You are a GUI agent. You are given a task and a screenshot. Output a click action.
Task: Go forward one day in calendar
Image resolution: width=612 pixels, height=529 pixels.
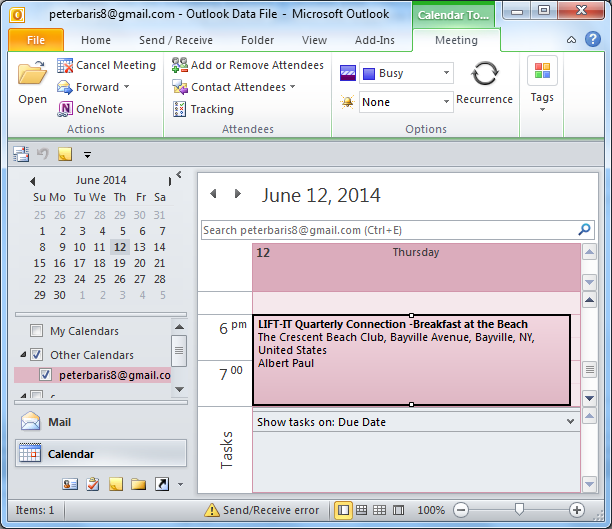237,194
